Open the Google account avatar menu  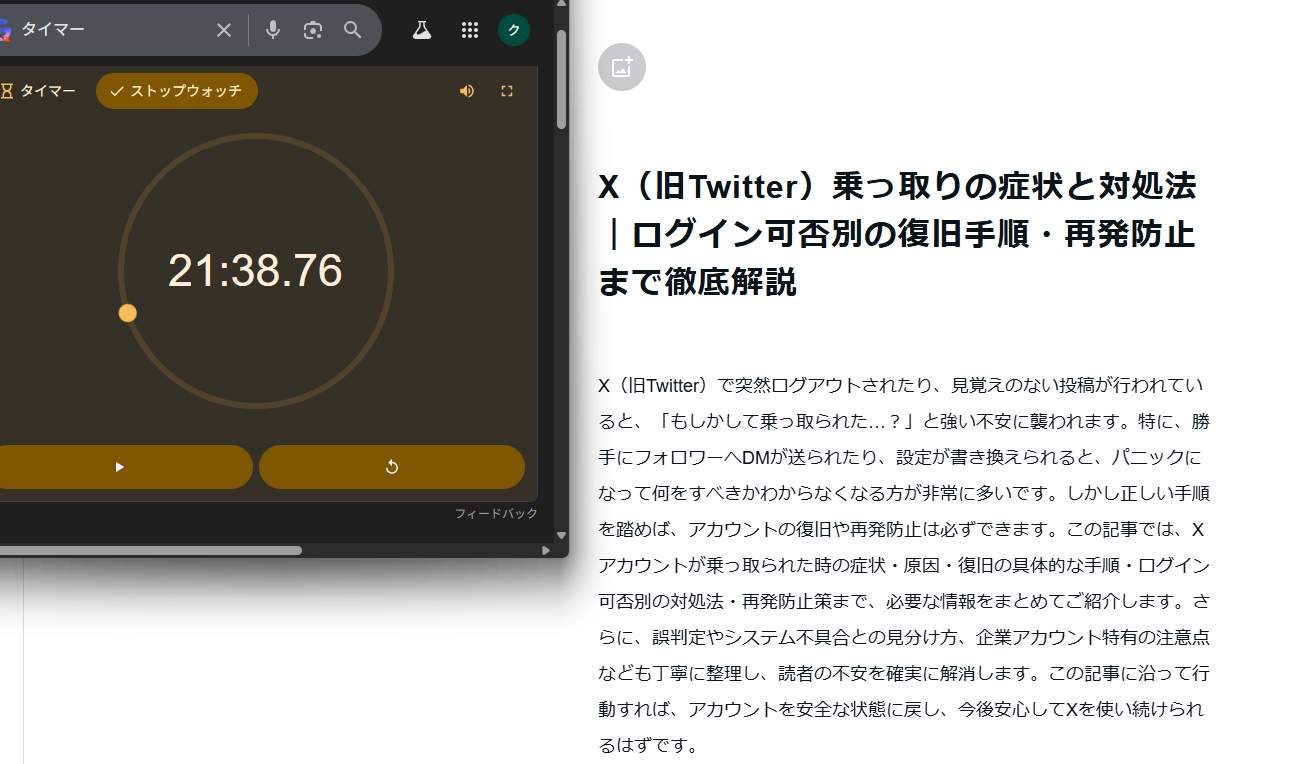tap(514, 30)
